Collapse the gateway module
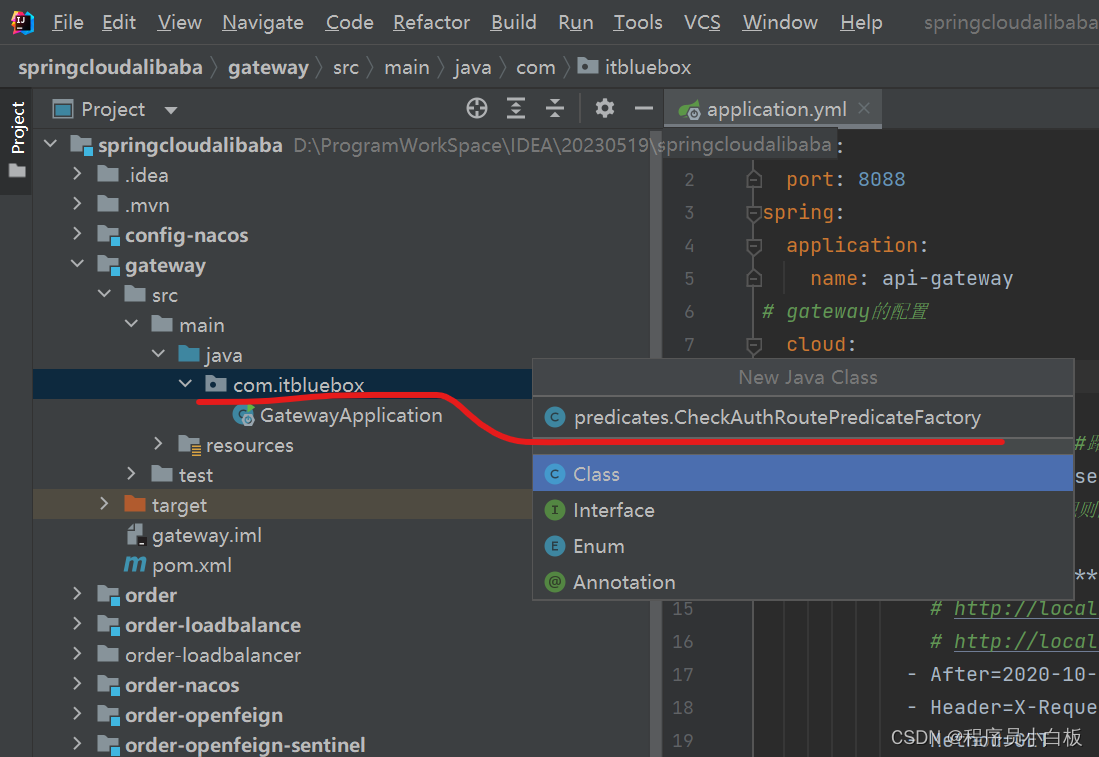The width and height of the screenshot is (1099, 757). point(77,264)
